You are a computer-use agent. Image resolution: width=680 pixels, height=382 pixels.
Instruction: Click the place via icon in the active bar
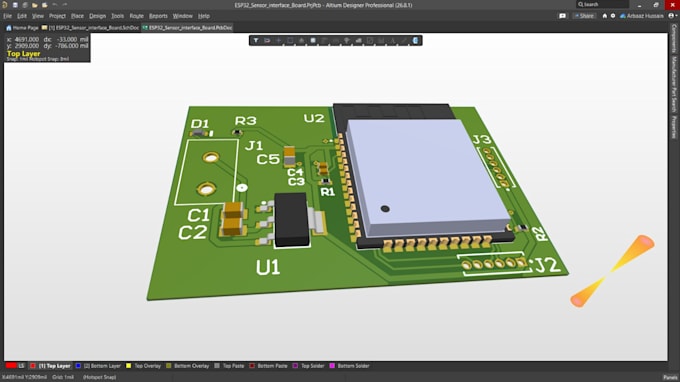[347, 40]
